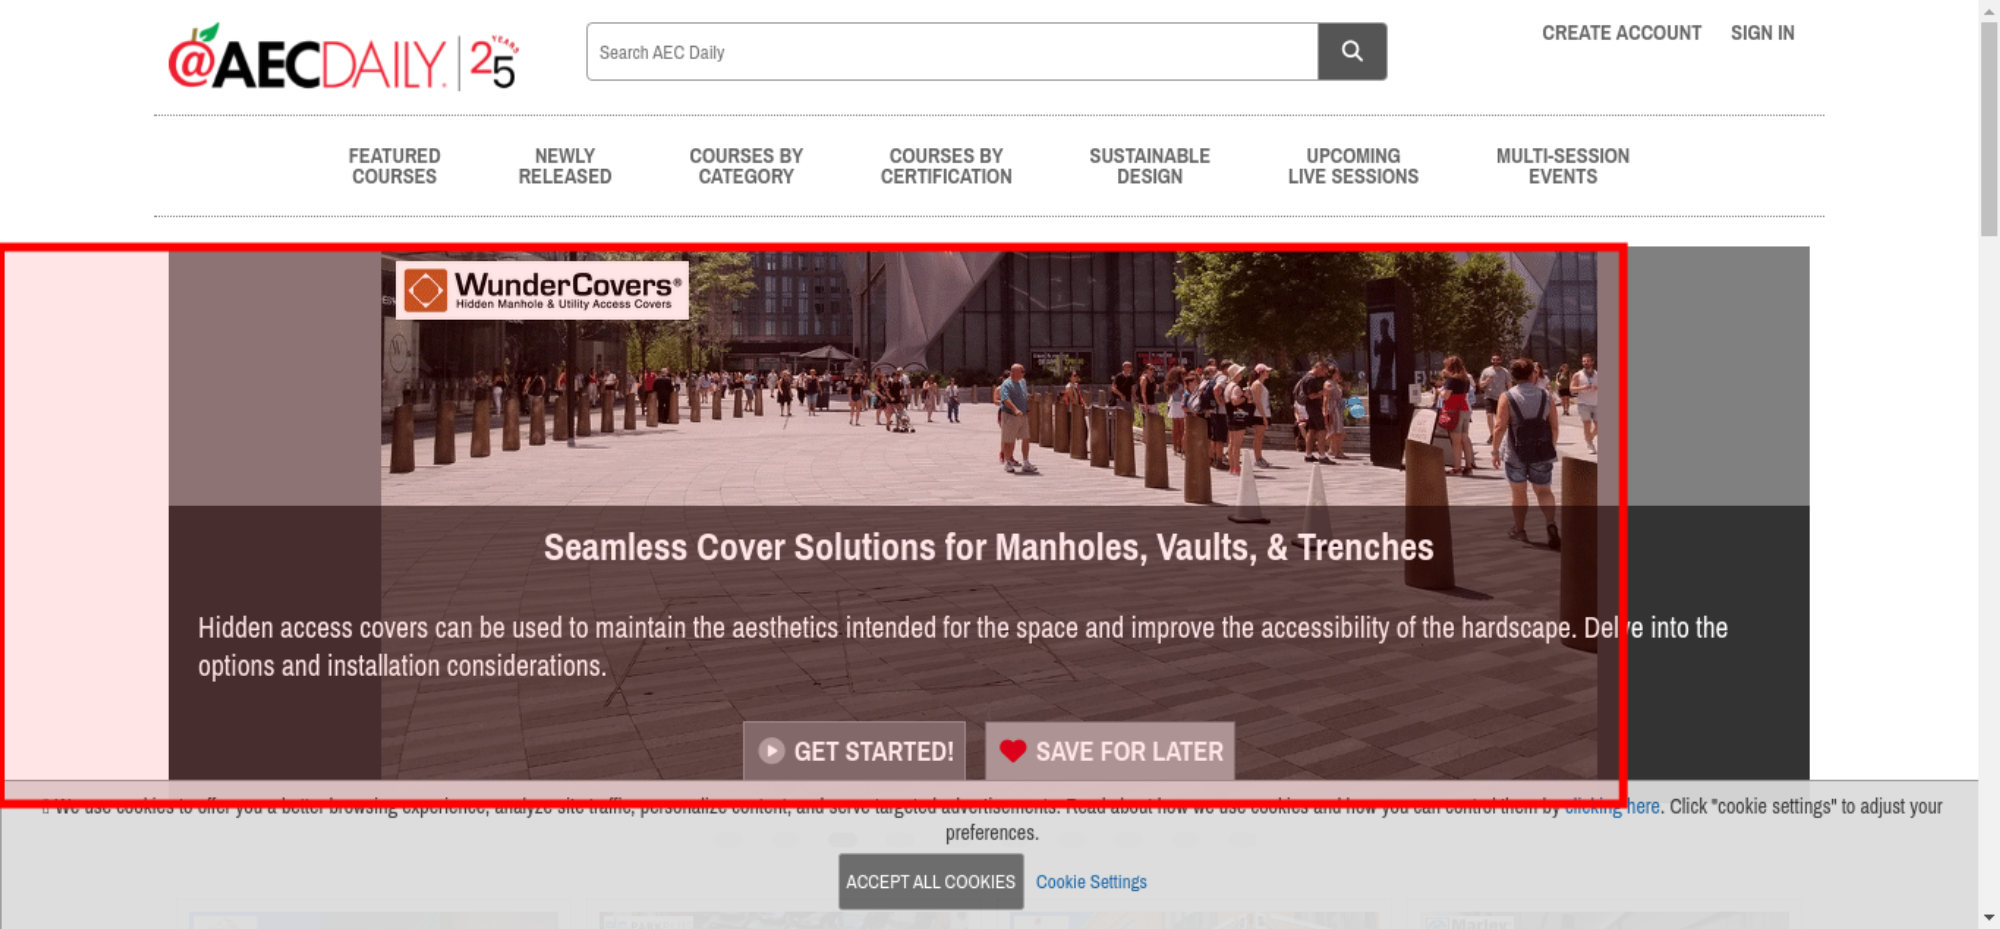Click the Sign In link

click(1762, 33)
